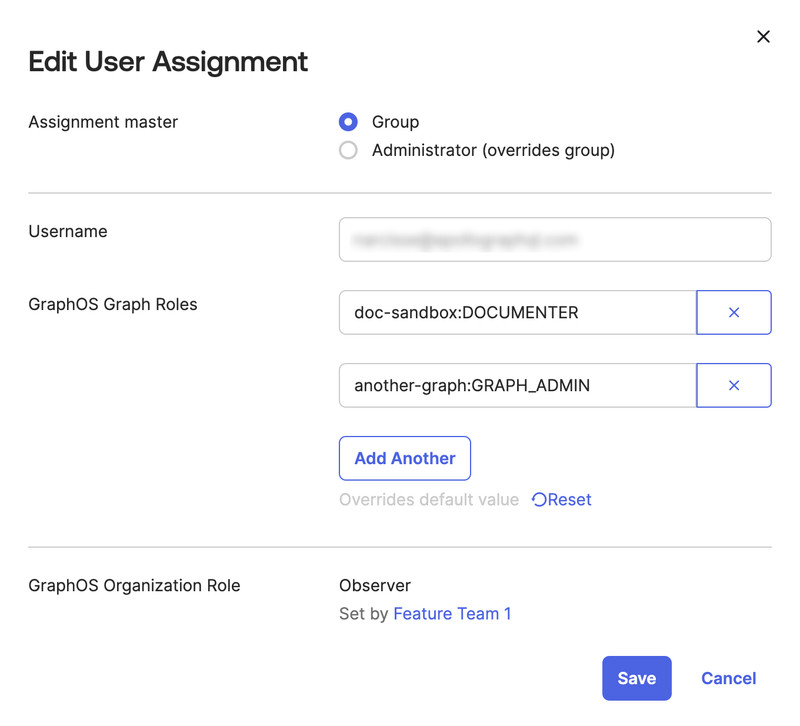Click the GraphOS Graph Roles label
Viewport: 800px width, 726px height.
coord(113,305)
